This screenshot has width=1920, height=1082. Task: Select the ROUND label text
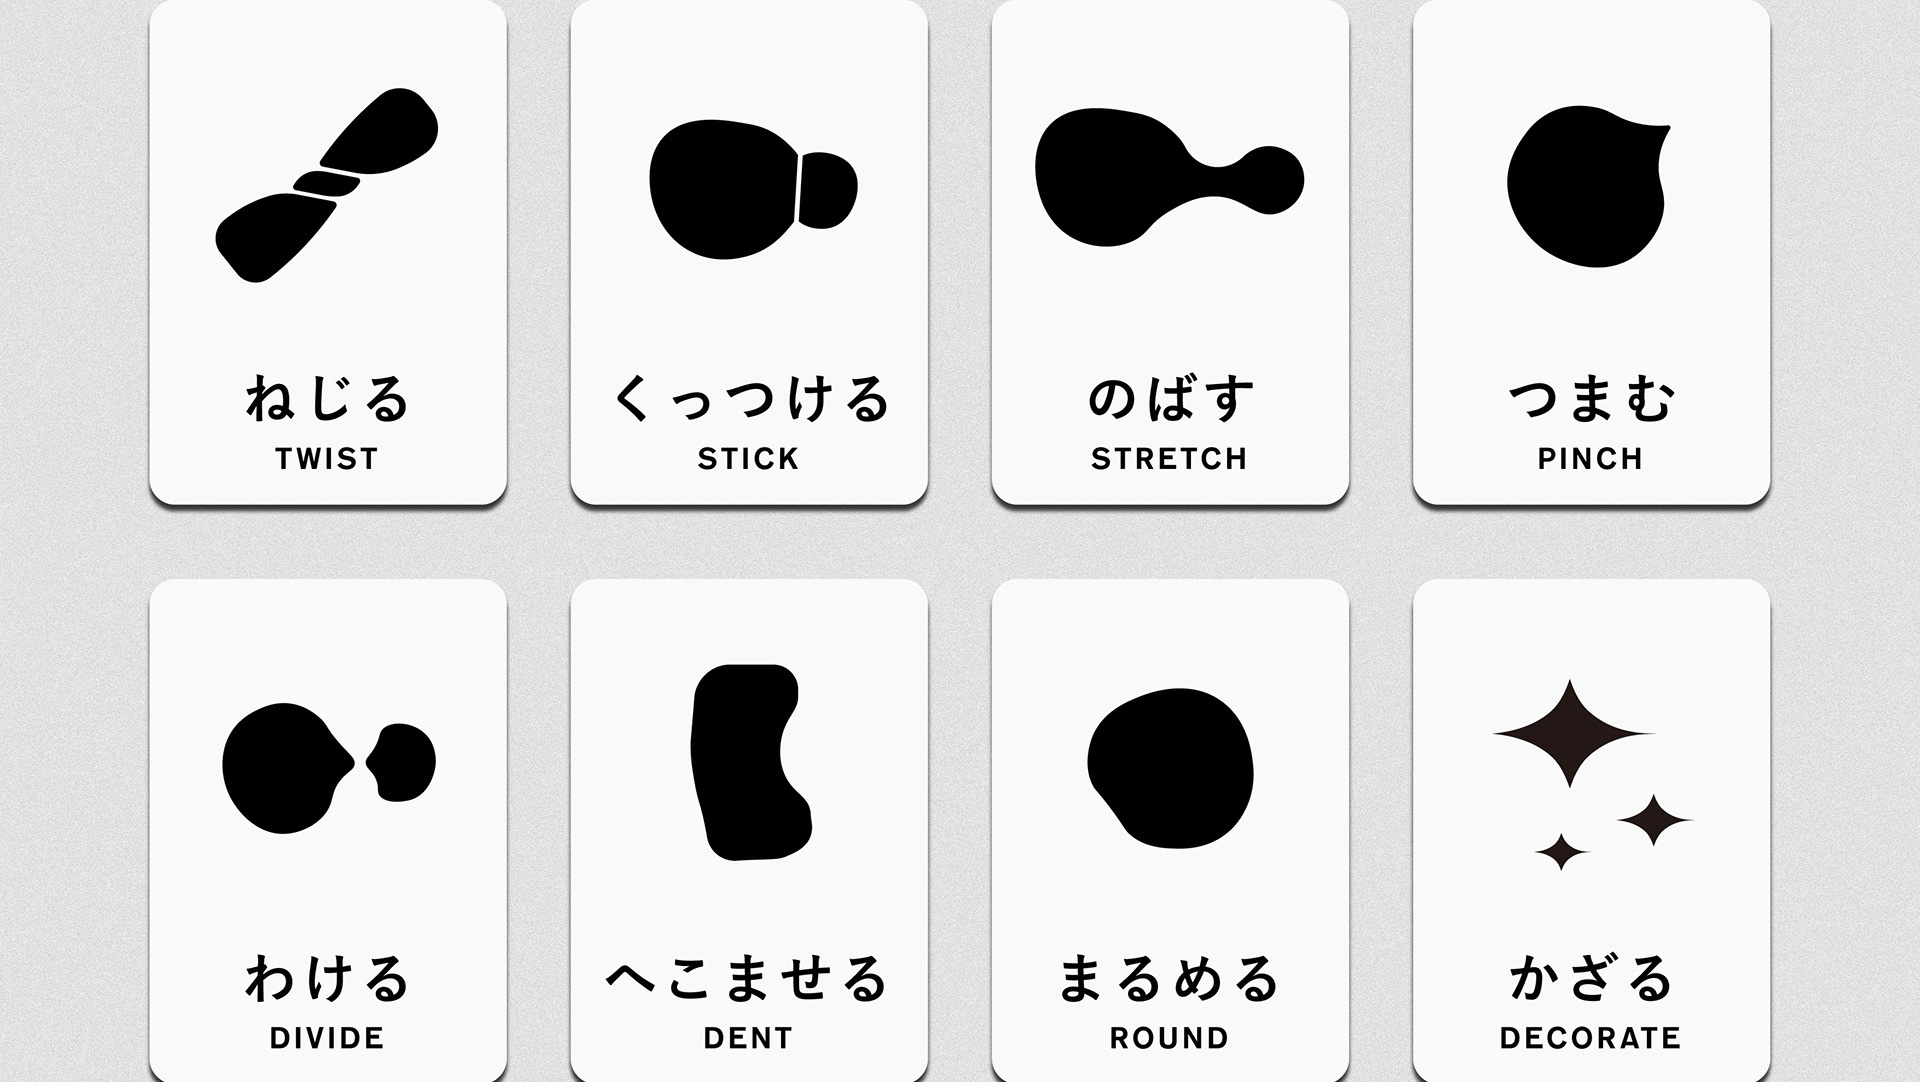[x=1170, y=1038]
